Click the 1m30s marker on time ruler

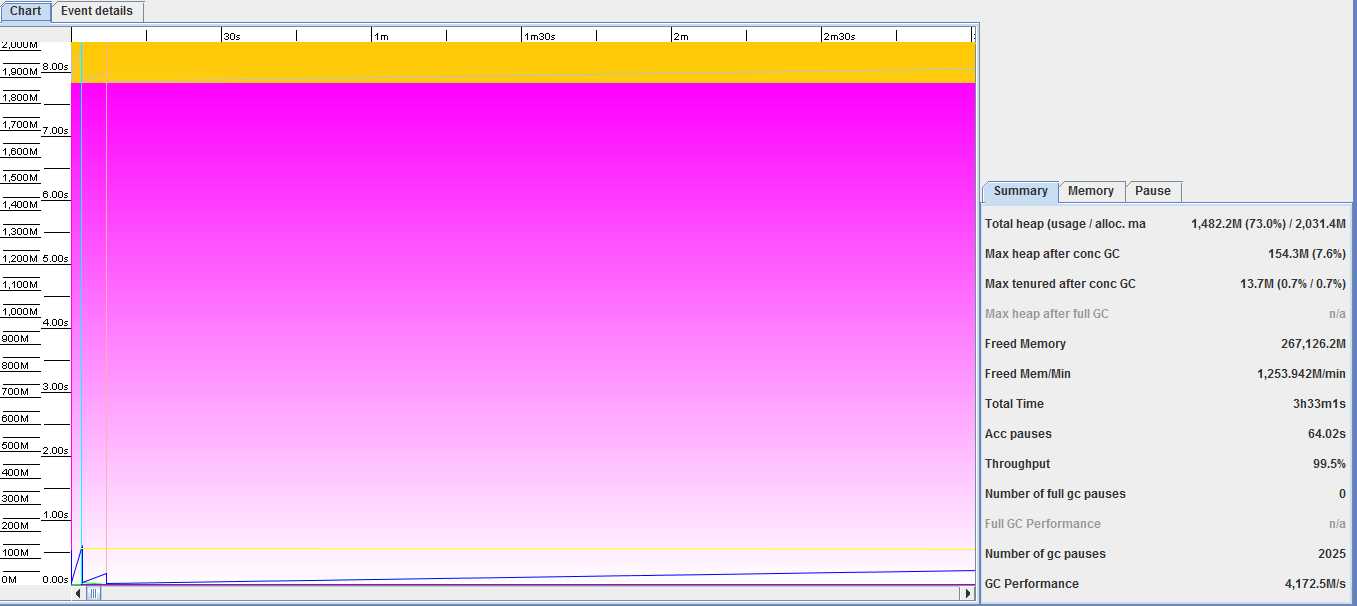tap(539, 36)
